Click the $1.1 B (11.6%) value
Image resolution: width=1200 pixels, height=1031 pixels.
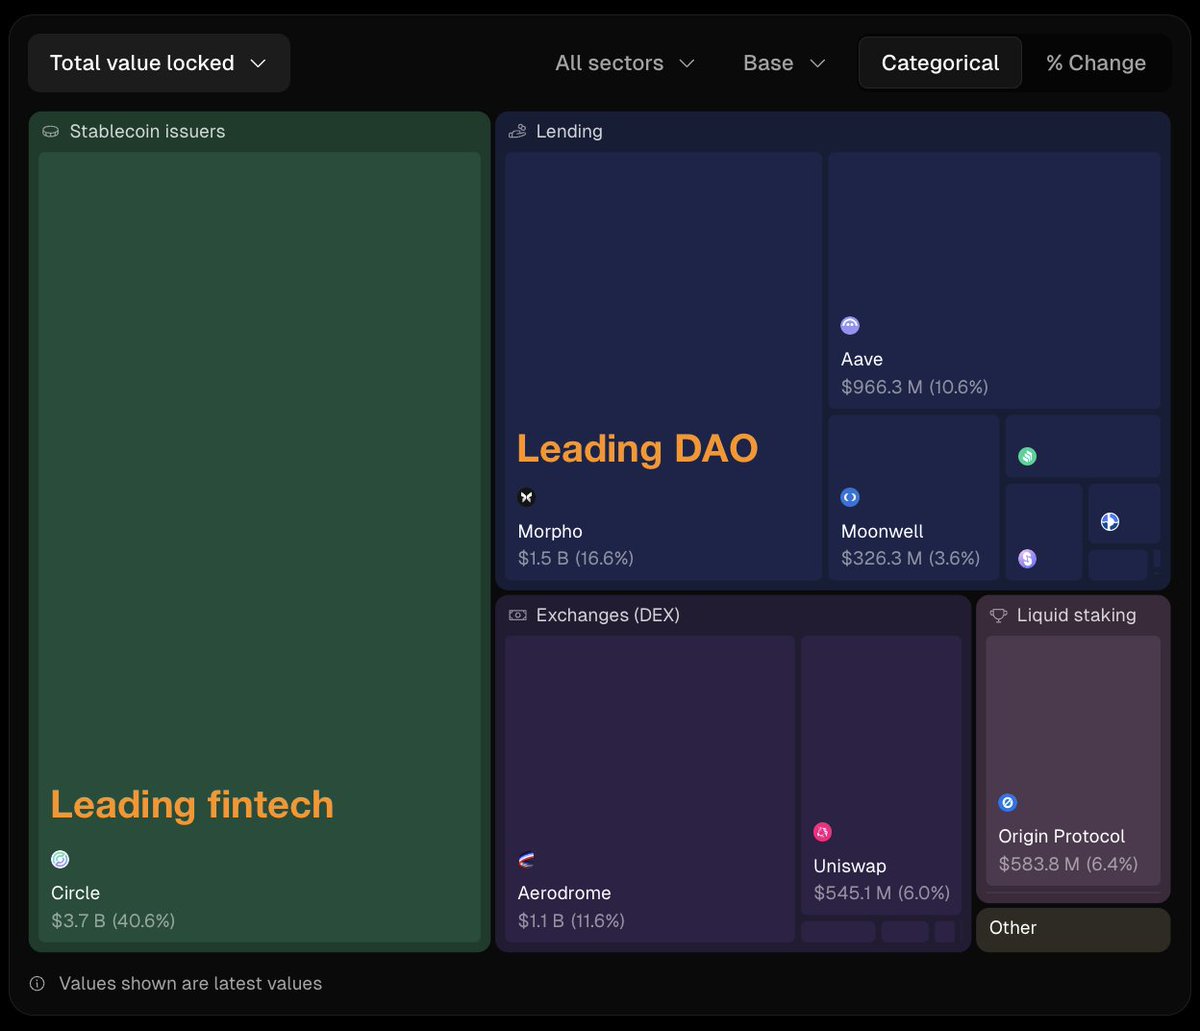(x=571, y=921)
